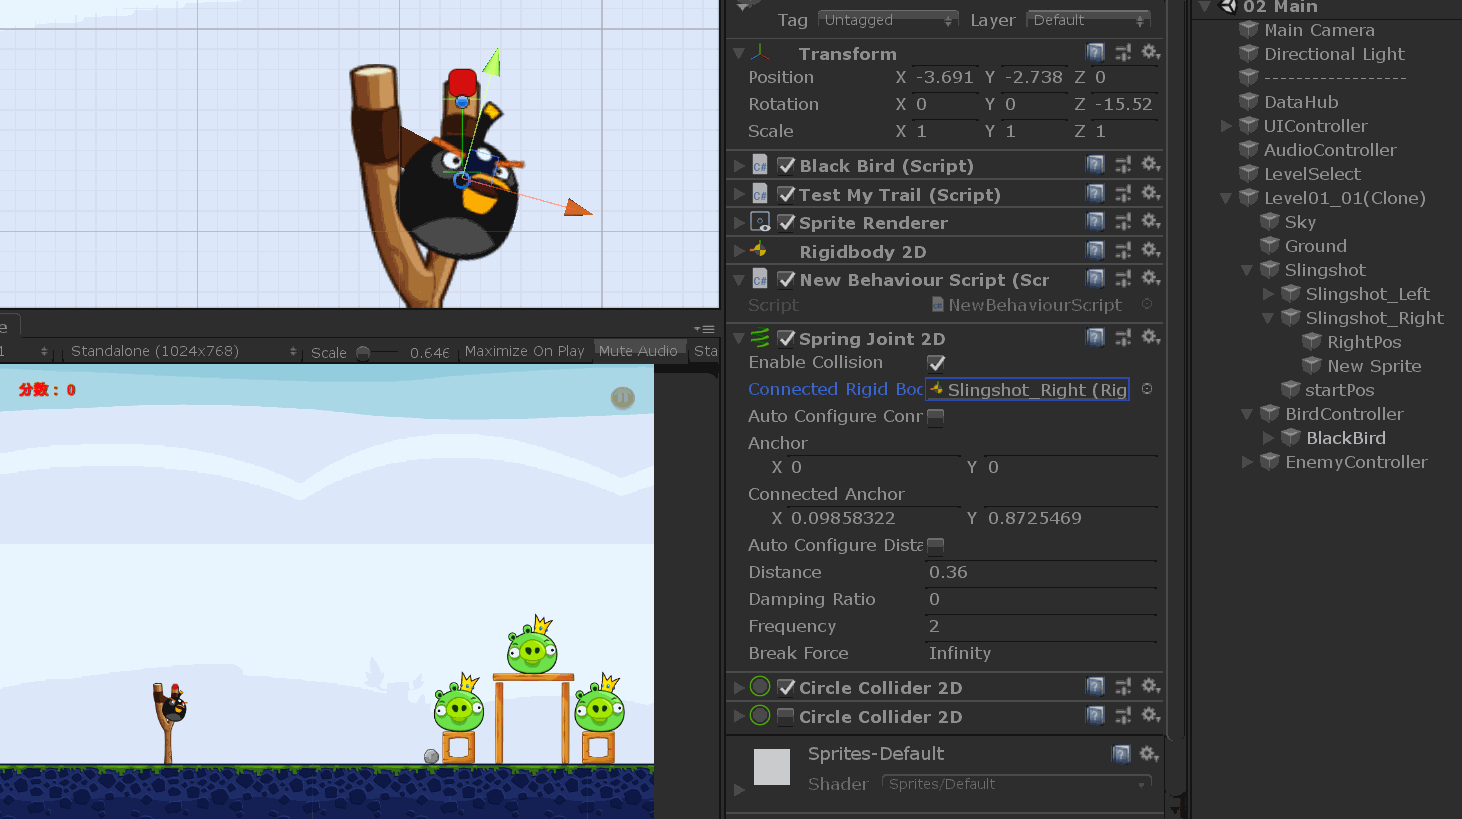Viewport: 1462px width, 819px height.
Task: Open Transform component gear menu
Action: (x=1151, y=52)
